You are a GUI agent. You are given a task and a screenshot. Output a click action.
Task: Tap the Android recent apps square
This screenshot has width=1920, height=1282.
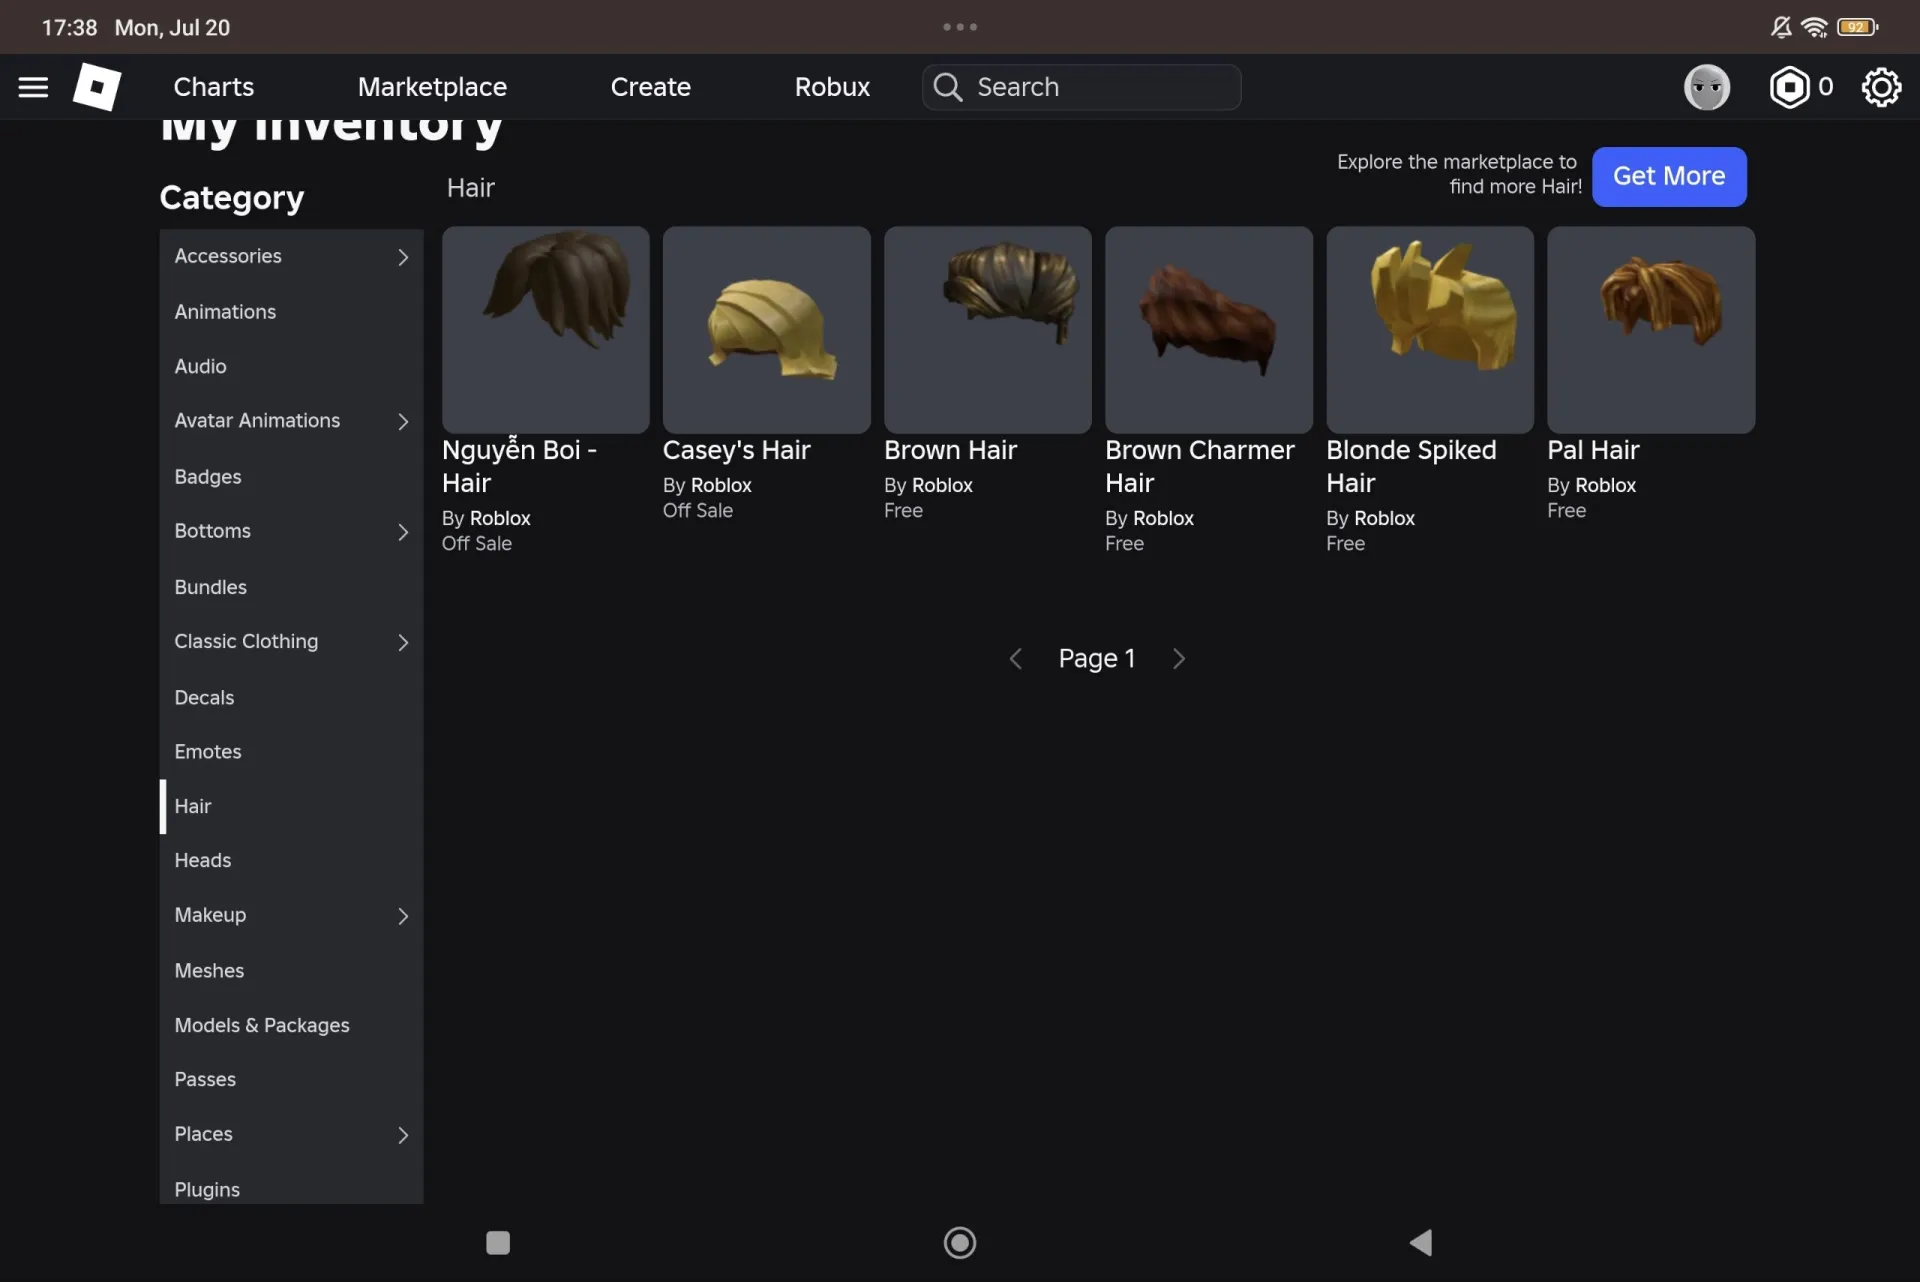[x=498, y=1243]
